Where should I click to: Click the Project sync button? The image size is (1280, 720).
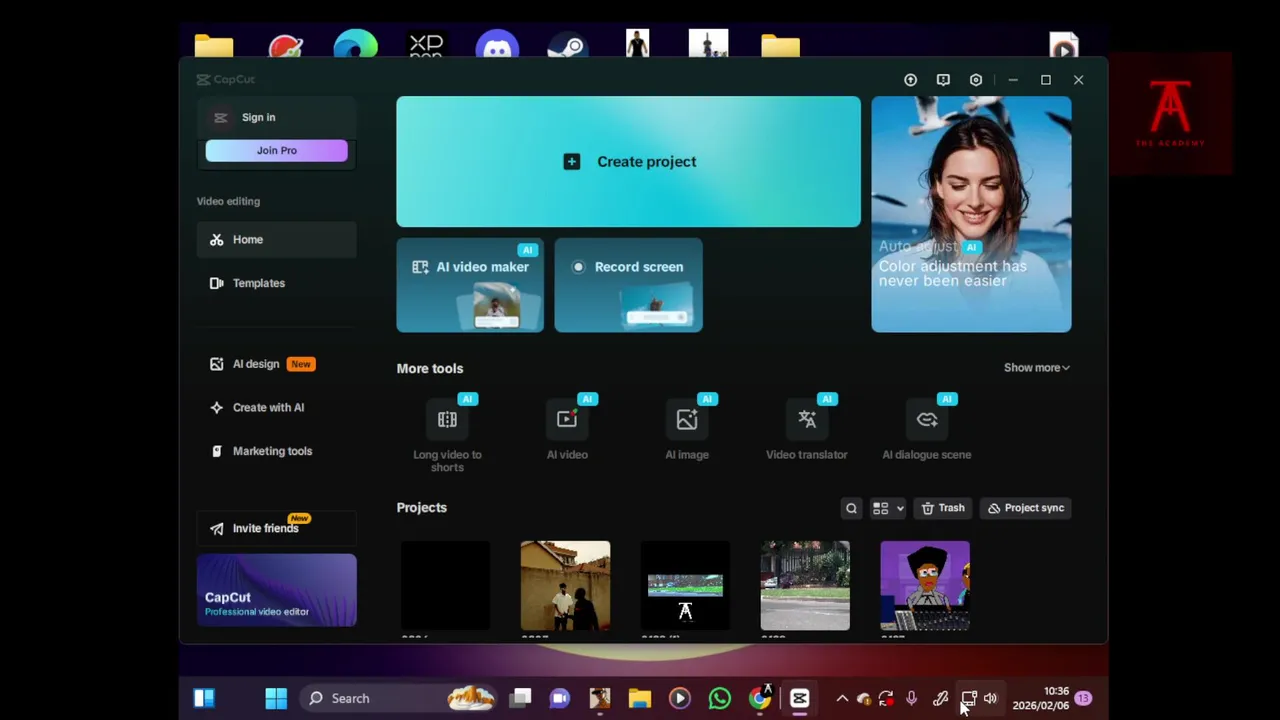1026,508
